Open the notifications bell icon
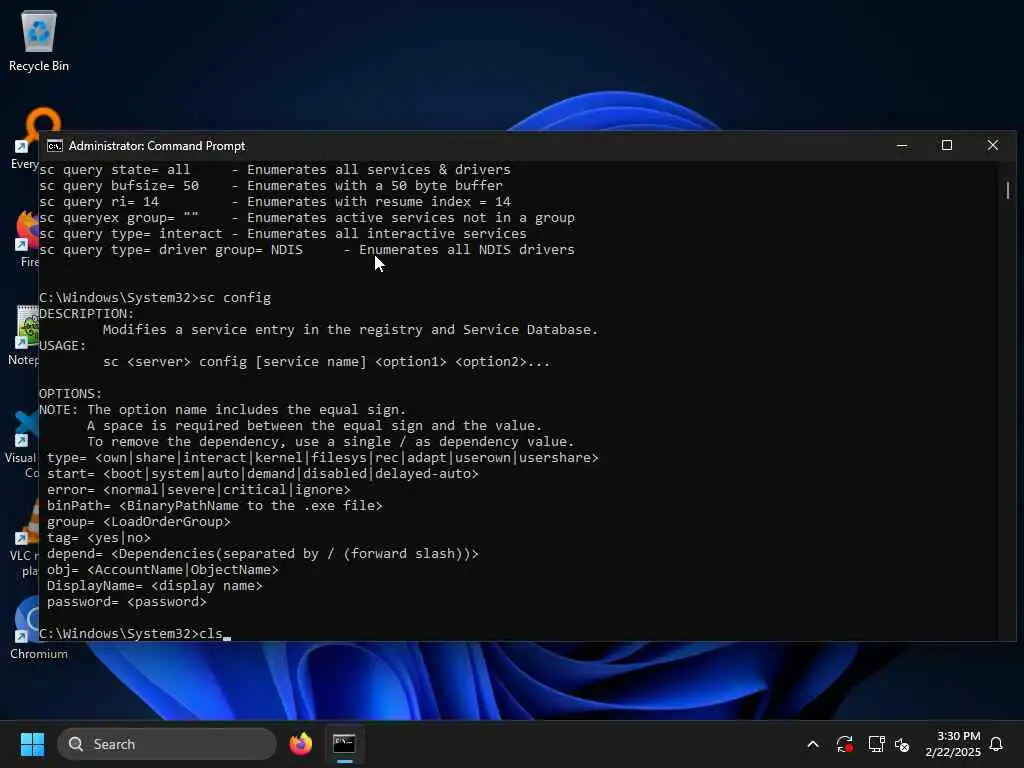Viewport: 1024px width, 768px height. tap(996, 744)
